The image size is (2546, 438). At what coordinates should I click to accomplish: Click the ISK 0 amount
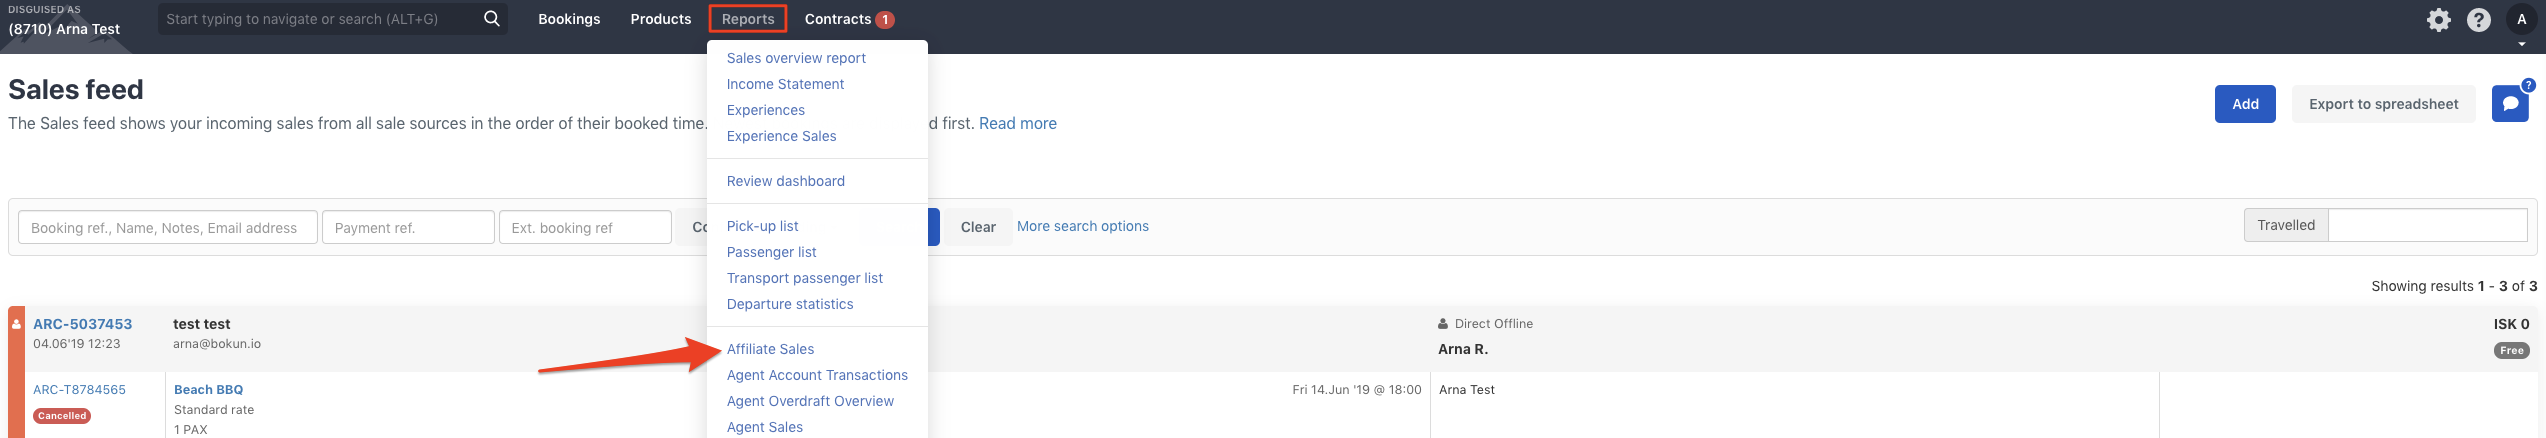tap(2511, 324)
